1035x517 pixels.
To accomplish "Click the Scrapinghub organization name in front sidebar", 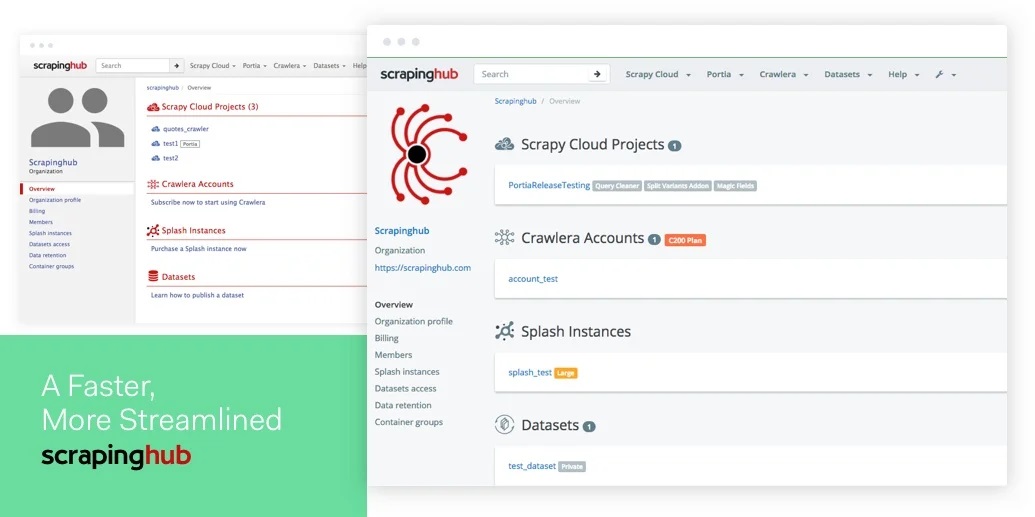I will [x=402, y=230].
